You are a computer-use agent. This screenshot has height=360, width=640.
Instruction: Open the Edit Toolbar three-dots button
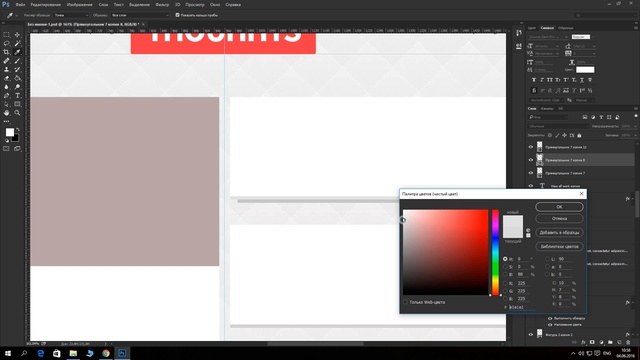tap(7, 121)
